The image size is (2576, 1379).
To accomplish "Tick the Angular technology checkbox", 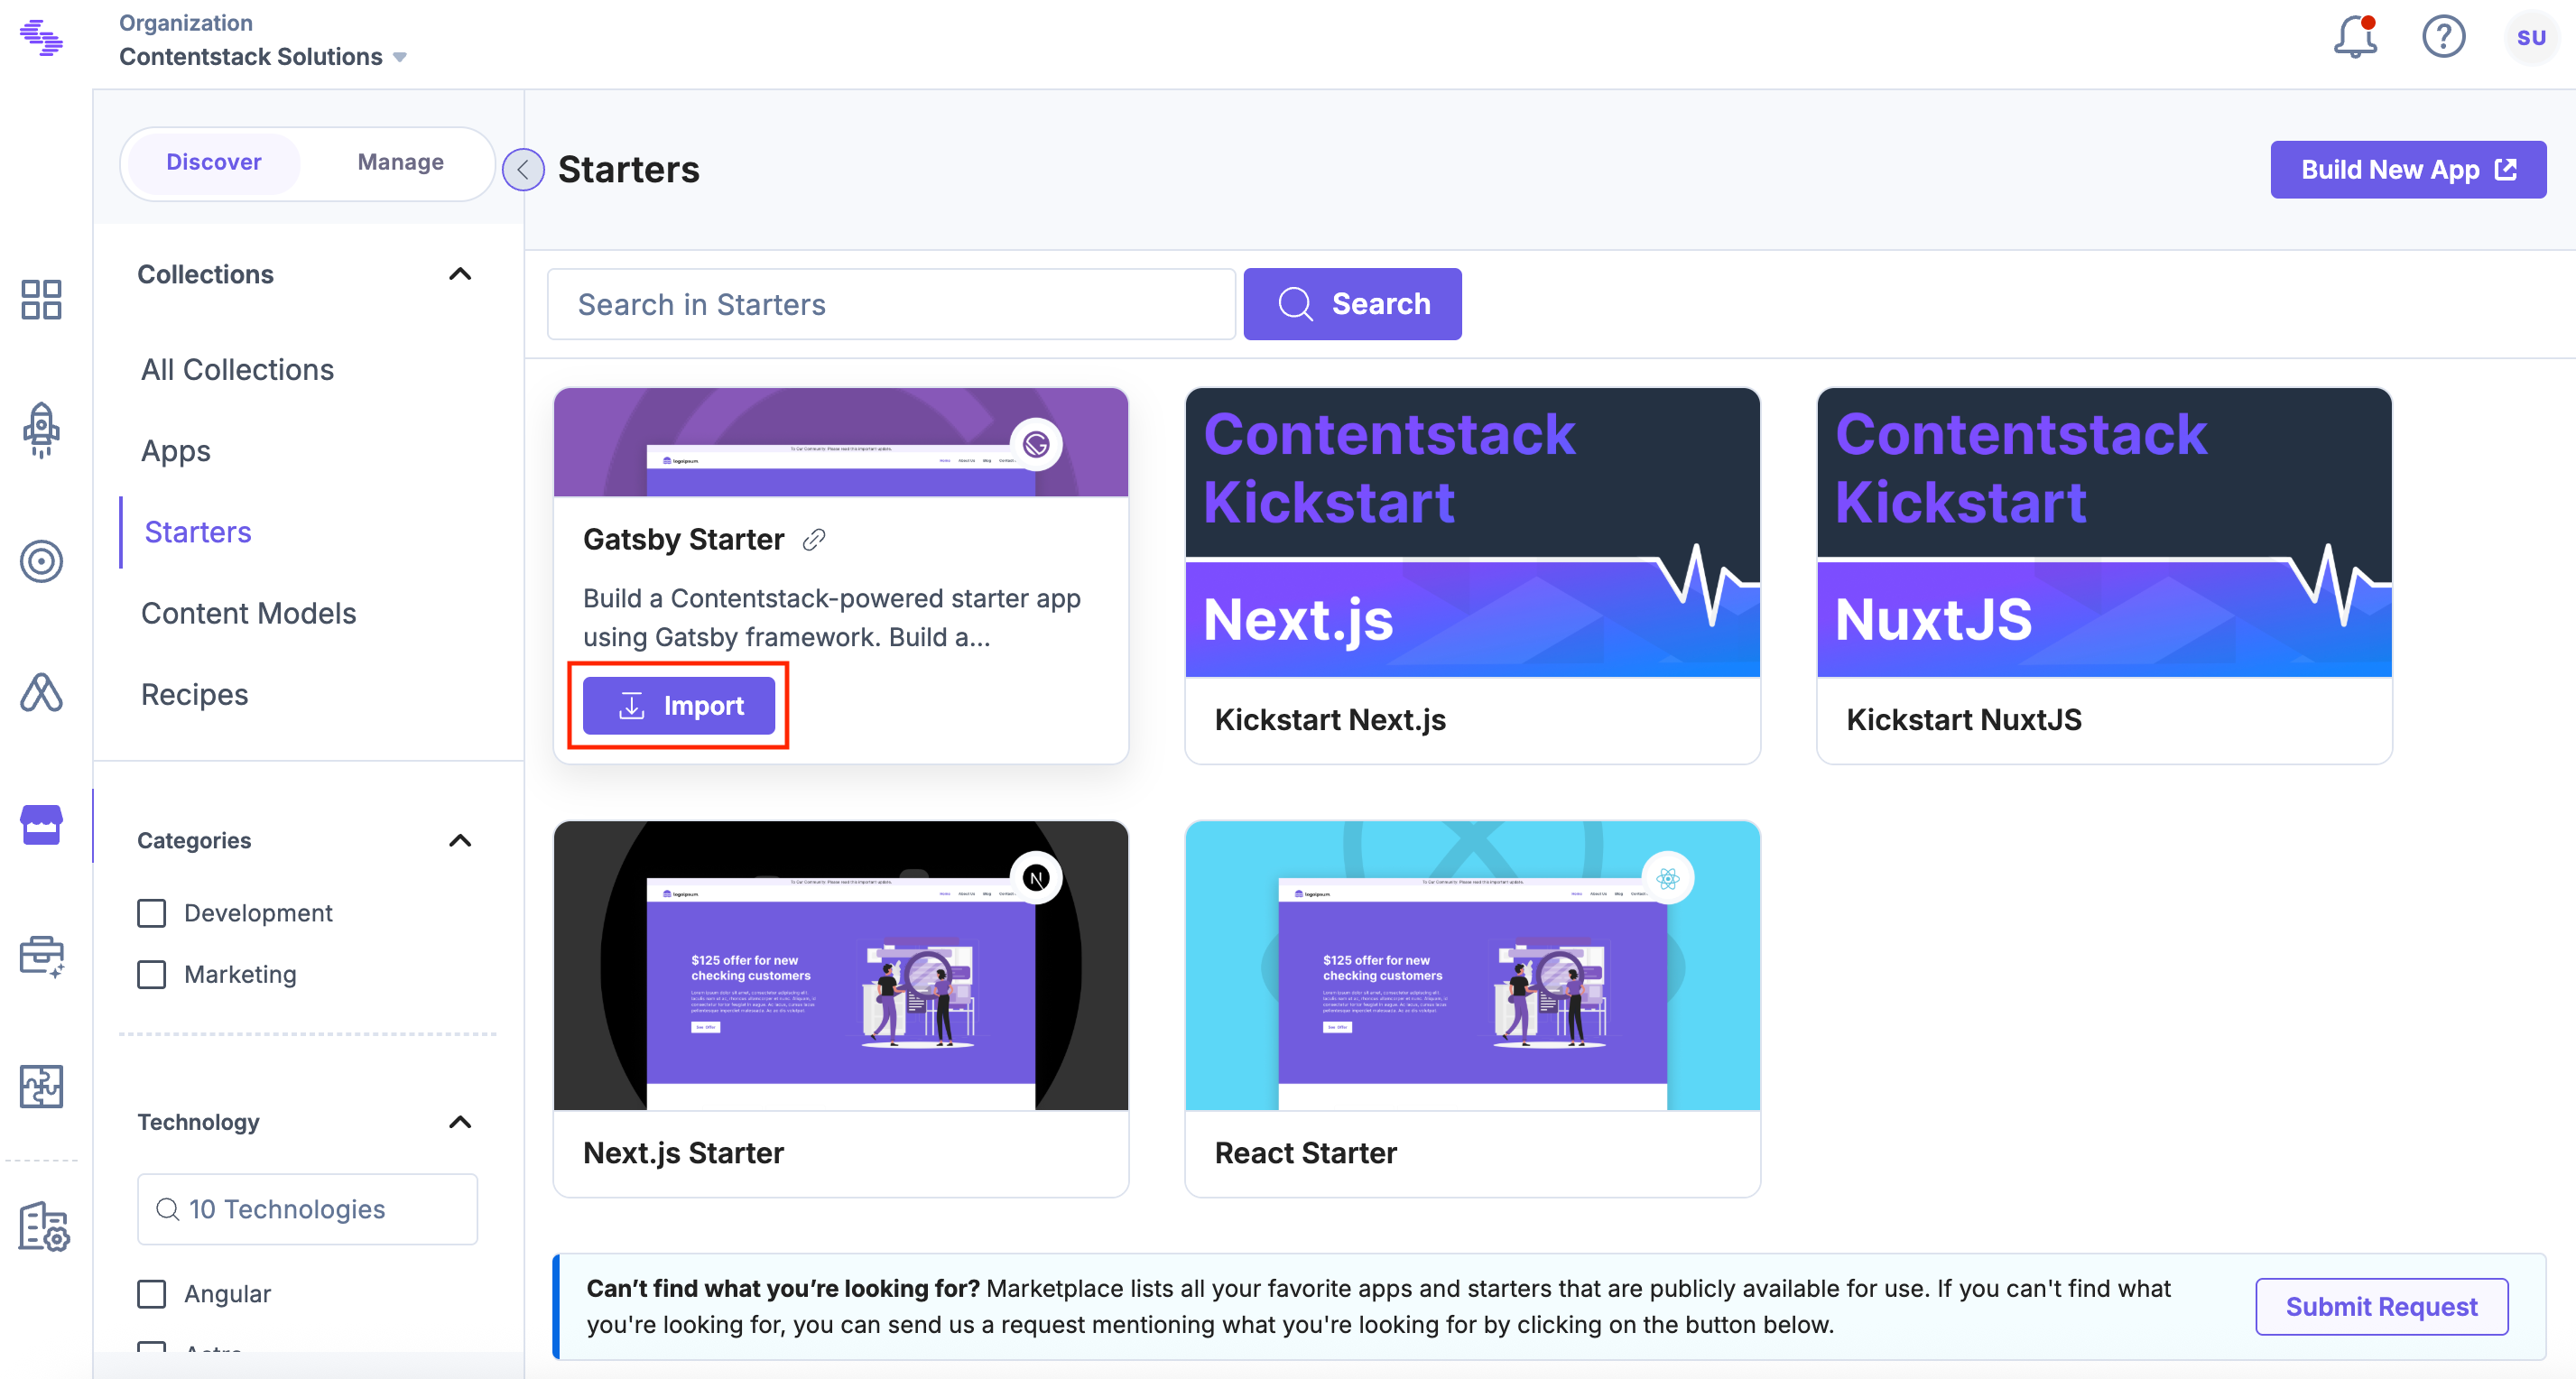I will (x=152, y=1294).
